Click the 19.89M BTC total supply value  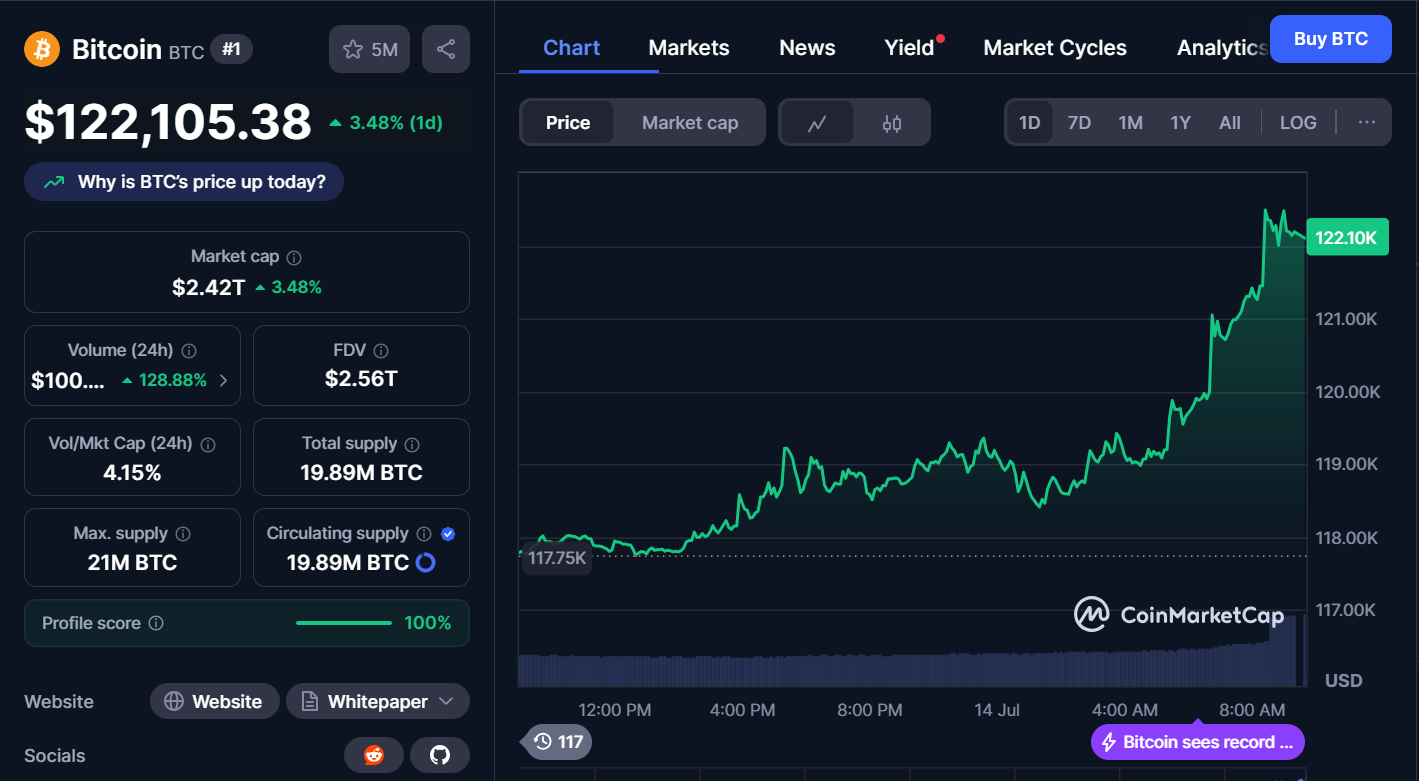pyautogui.click(x=361, y=472)
